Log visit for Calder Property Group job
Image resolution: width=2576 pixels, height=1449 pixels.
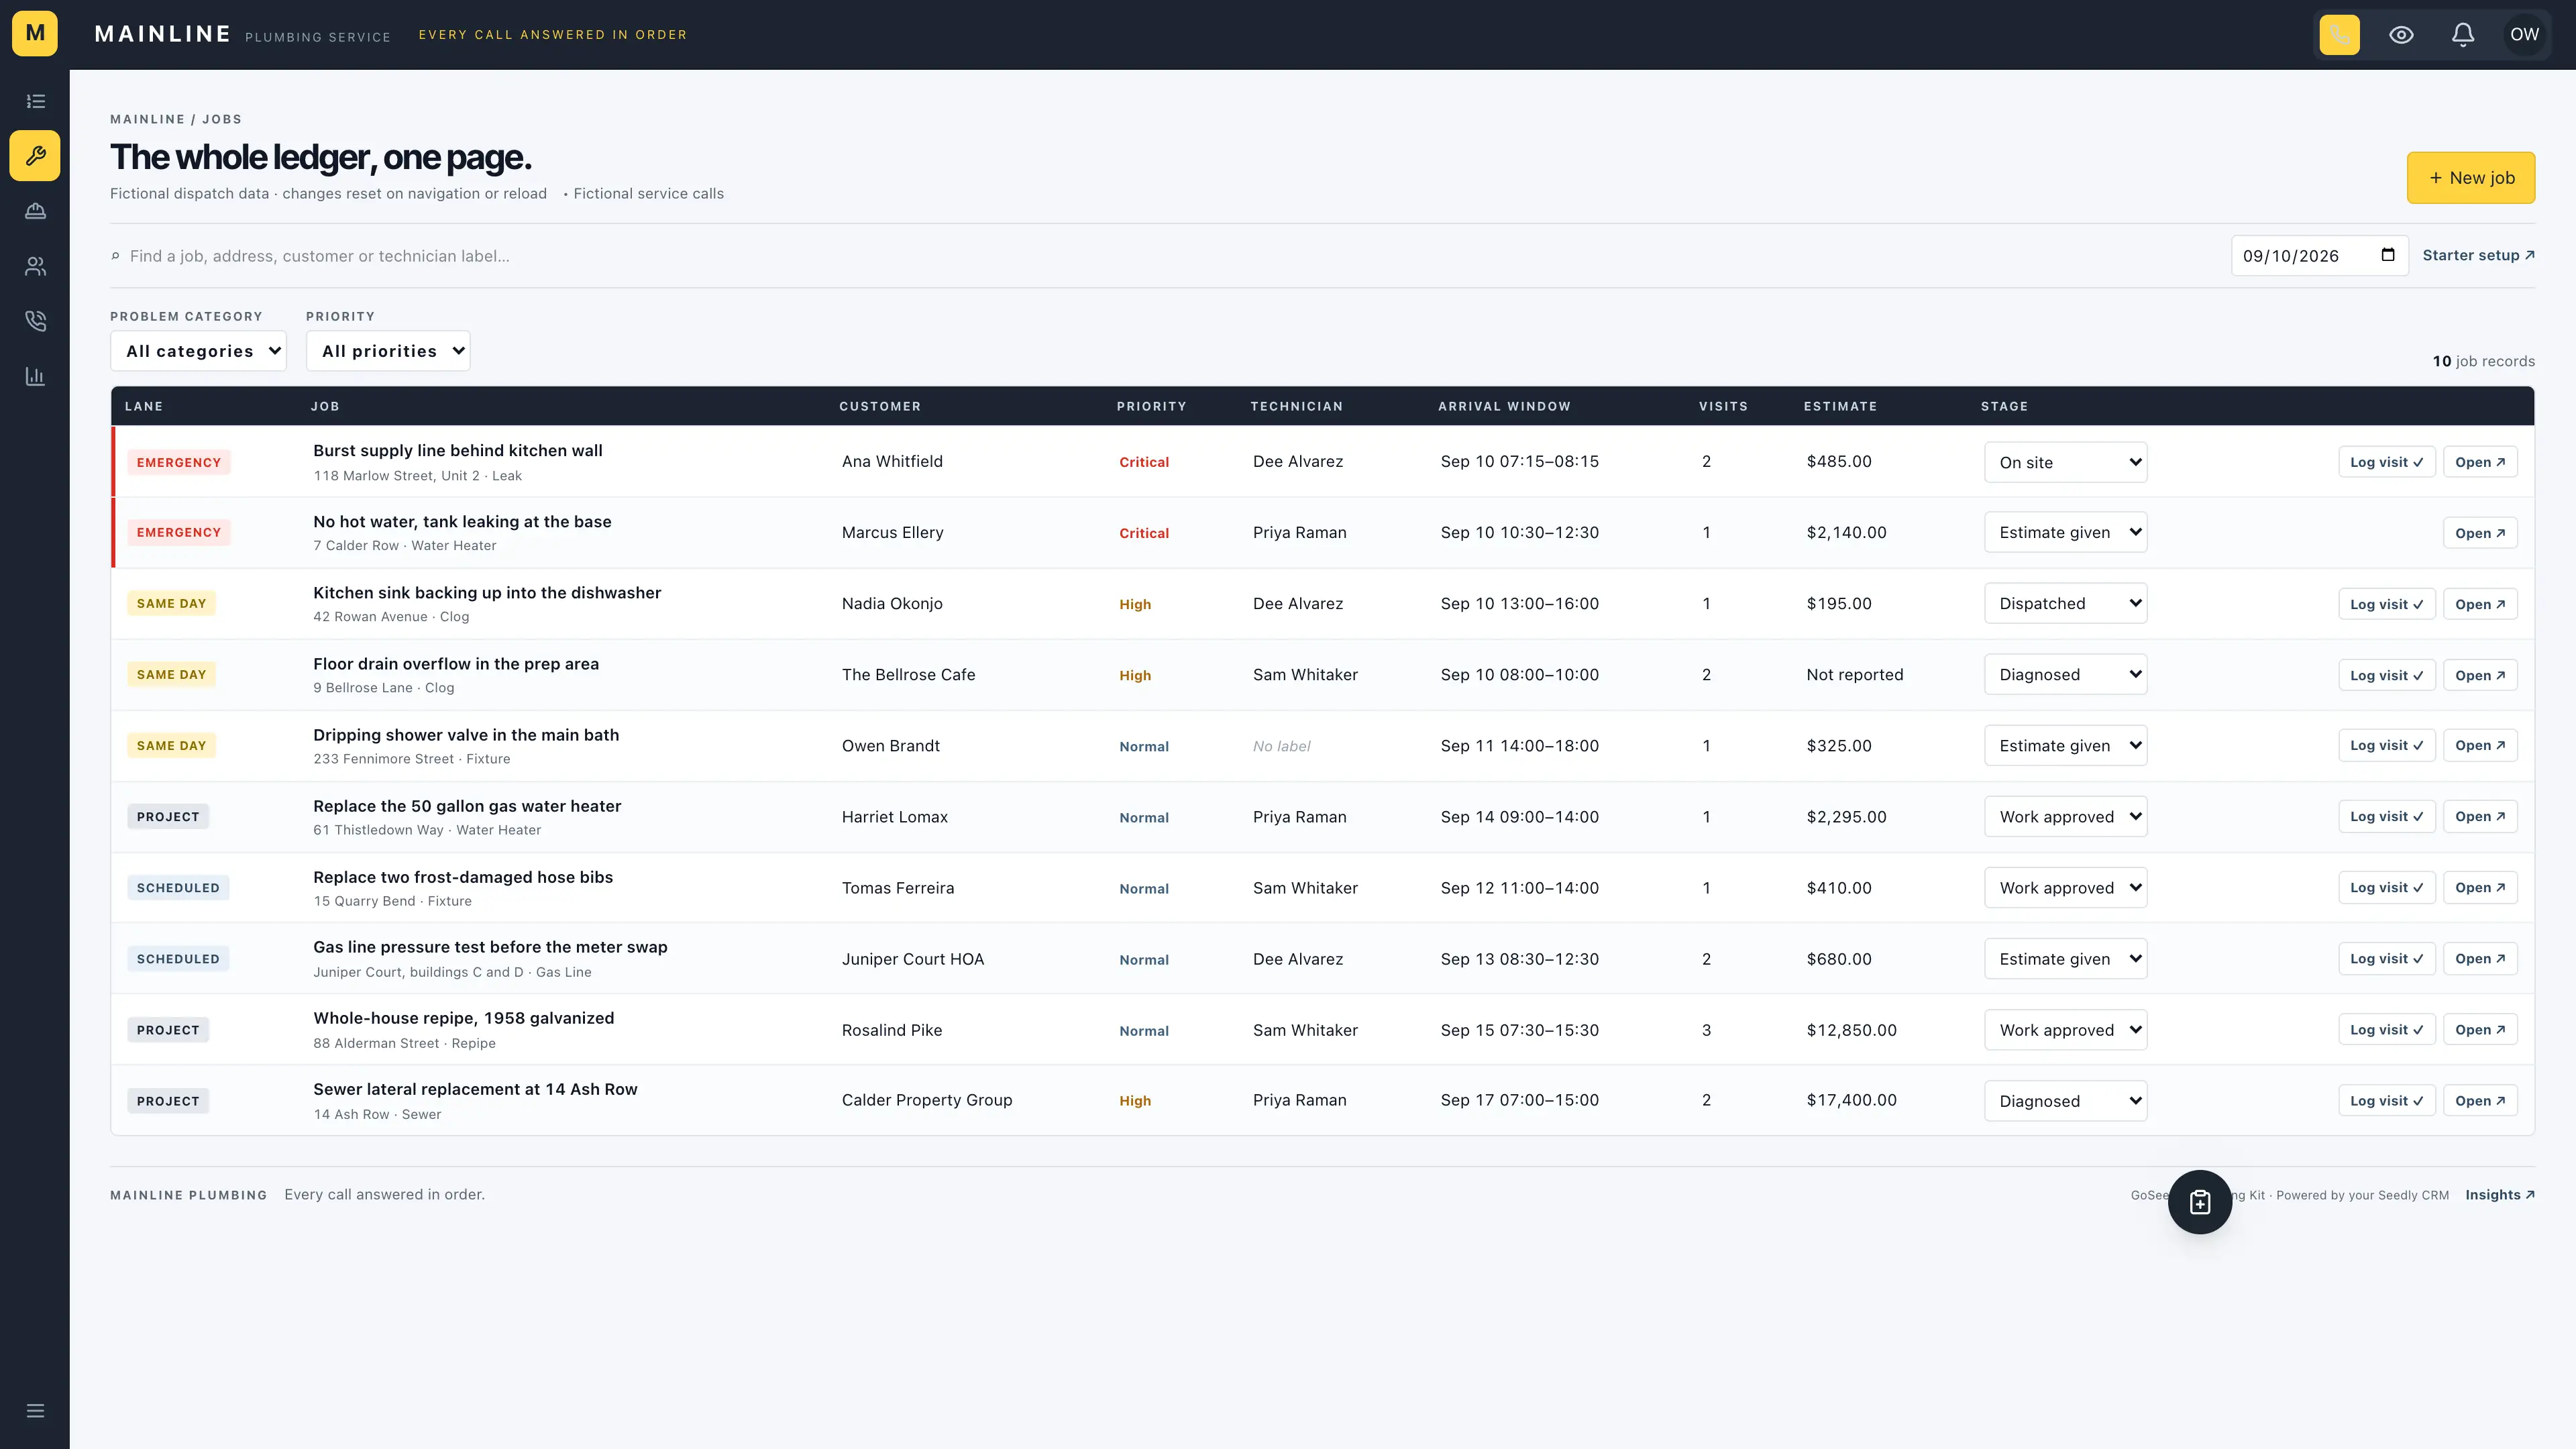point(2387,1100)
